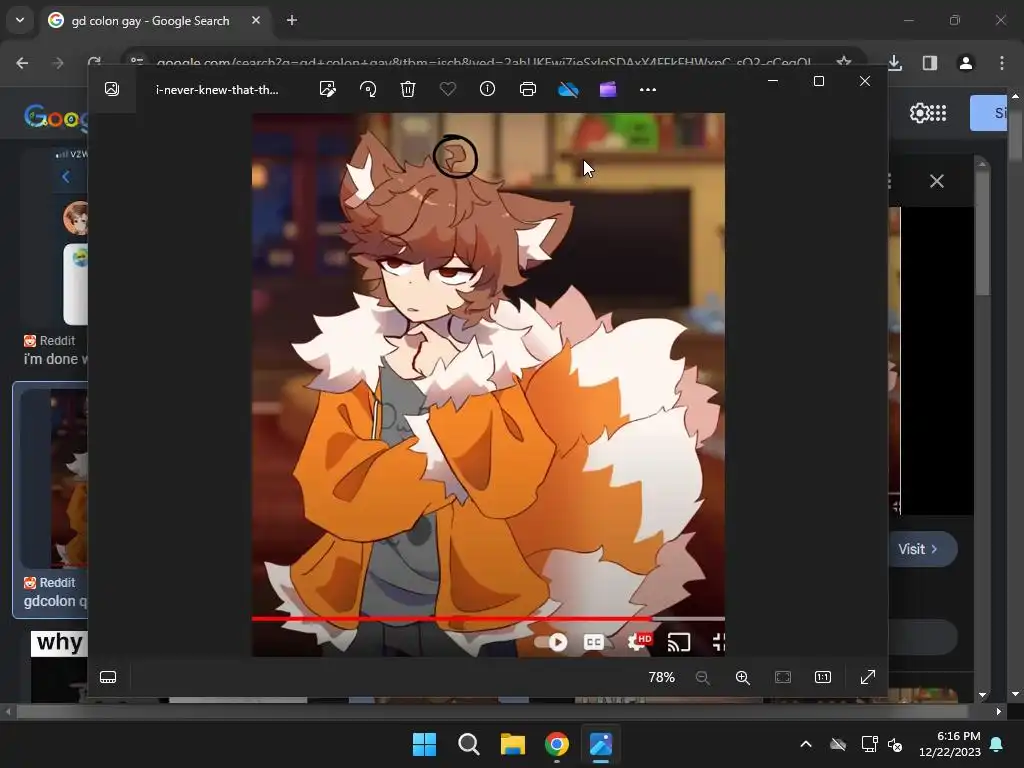Open the Chrome tab search dropdown arrow
This screenshot has height=768, width=1024.
point(20,20)
